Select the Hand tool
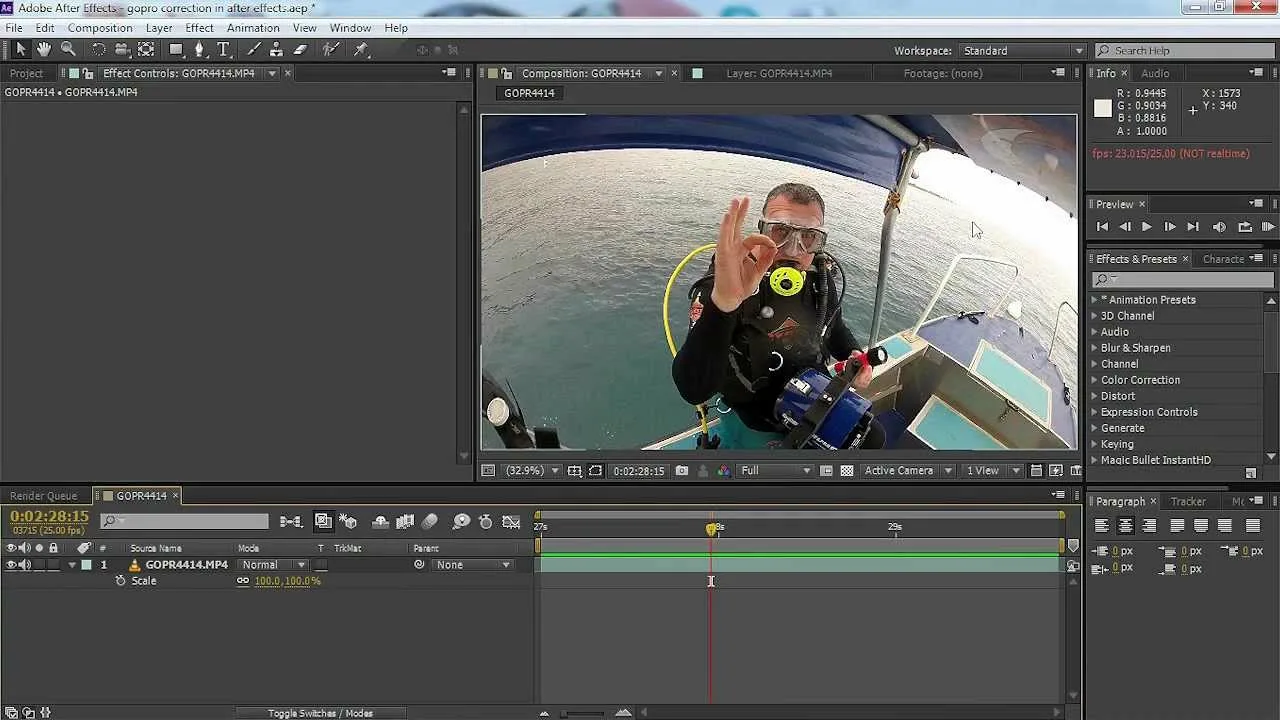The height and width of the screenshot is (720, 1280). point(44,50)
